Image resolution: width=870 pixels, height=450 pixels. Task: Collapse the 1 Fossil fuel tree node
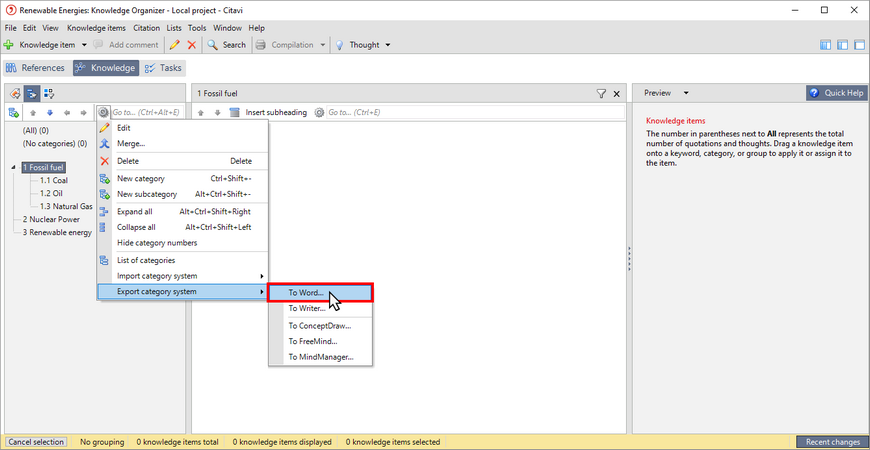point(13,167)
